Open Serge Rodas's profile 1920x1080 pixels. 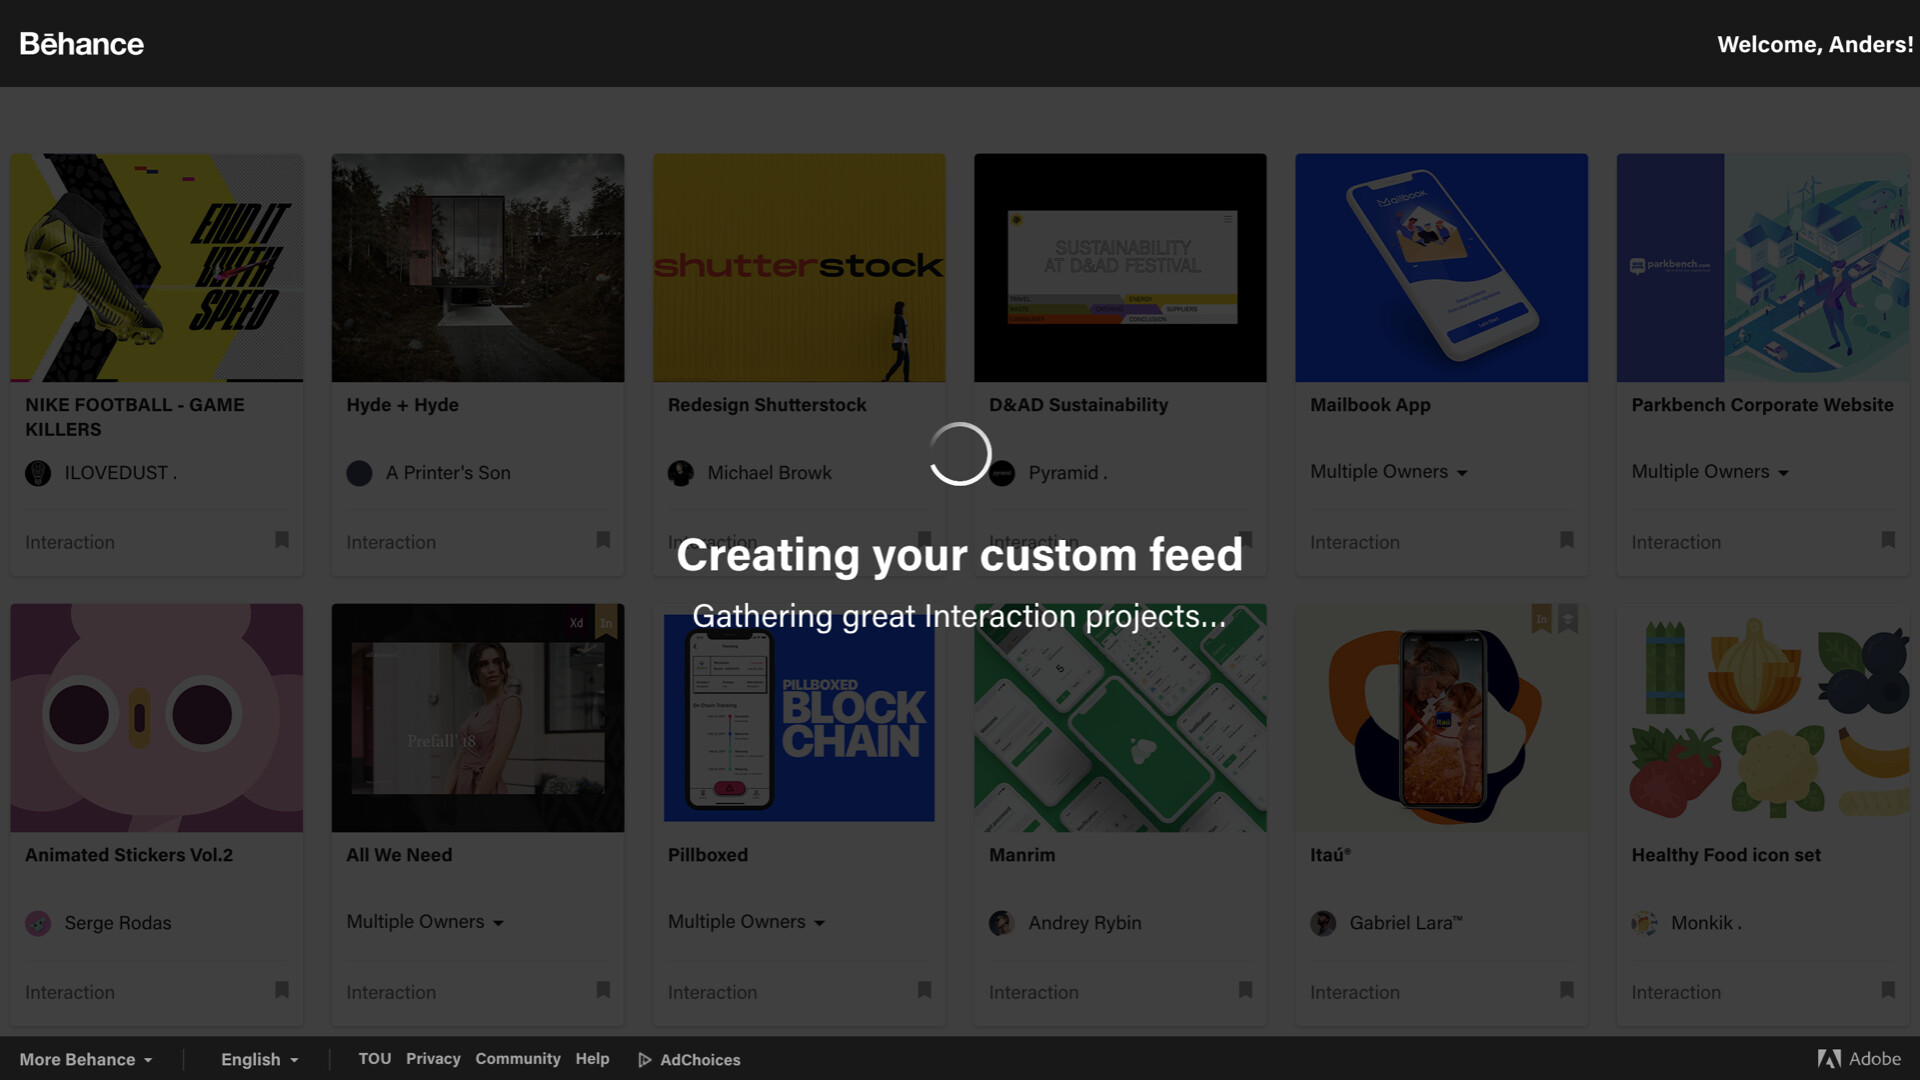coord(117,923)
